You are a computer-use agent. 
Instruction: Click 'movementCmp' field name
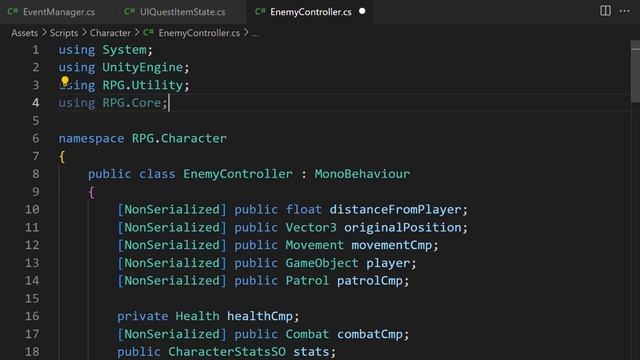pyautogui.click(x=392, y=245)
